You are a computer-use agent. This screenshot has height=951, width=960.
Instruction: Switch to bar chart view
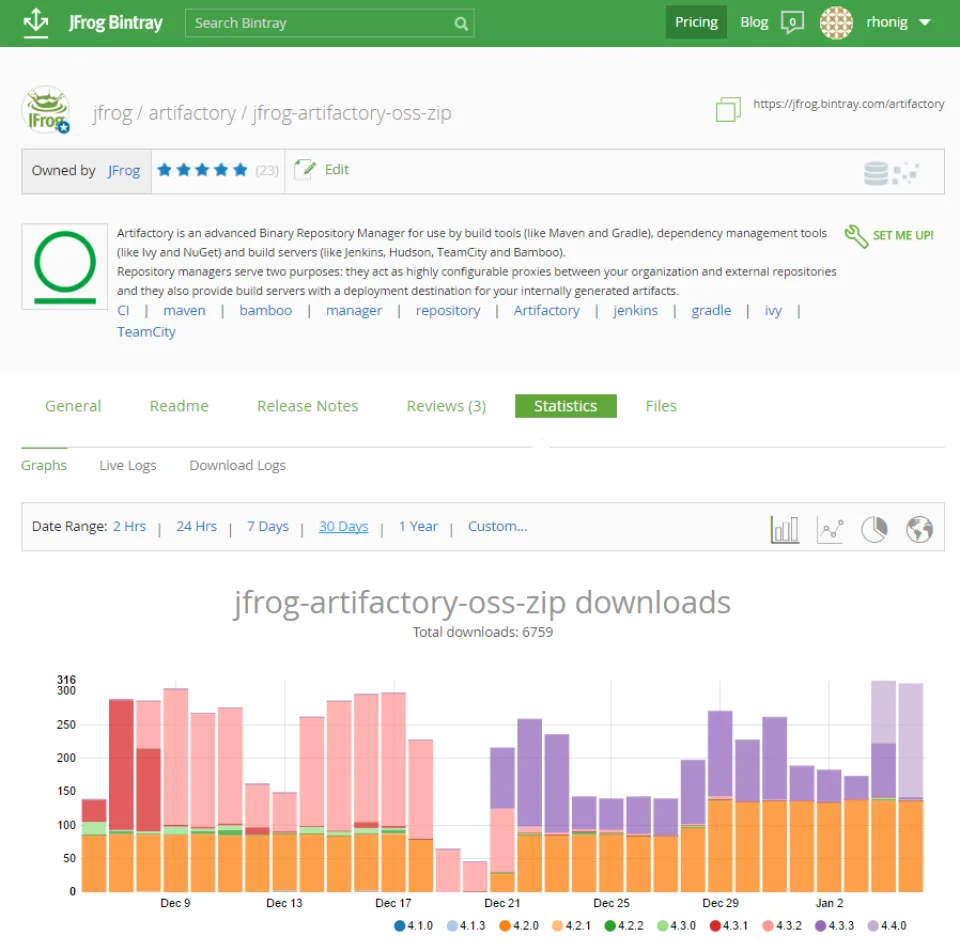tap(784, 529)
